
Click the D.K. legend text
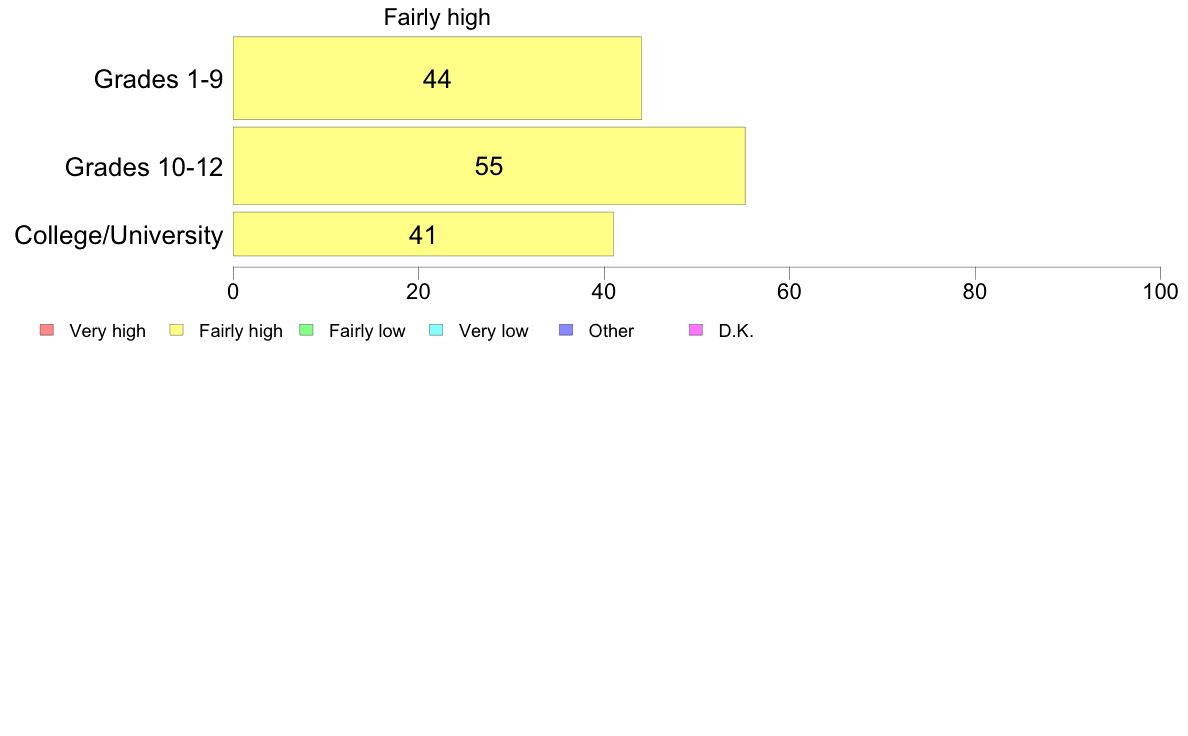(736, 331)
